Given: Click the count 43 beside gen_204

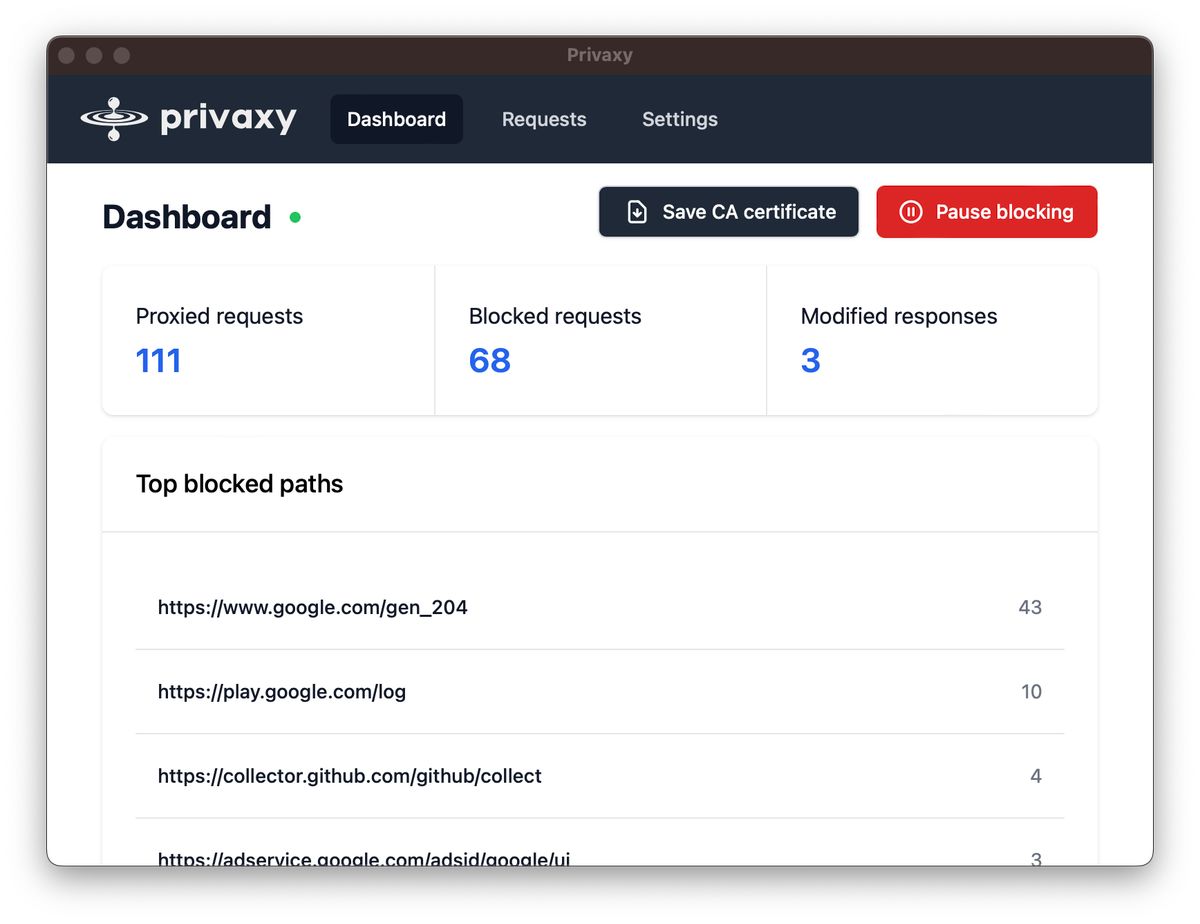Looking at the screenshot, I should 1029,607.
